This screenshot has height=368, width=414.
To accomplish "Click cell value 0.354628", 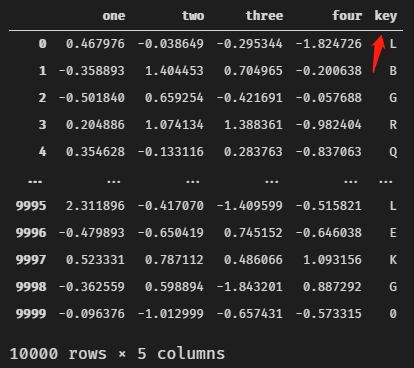I will coord(95,152).
